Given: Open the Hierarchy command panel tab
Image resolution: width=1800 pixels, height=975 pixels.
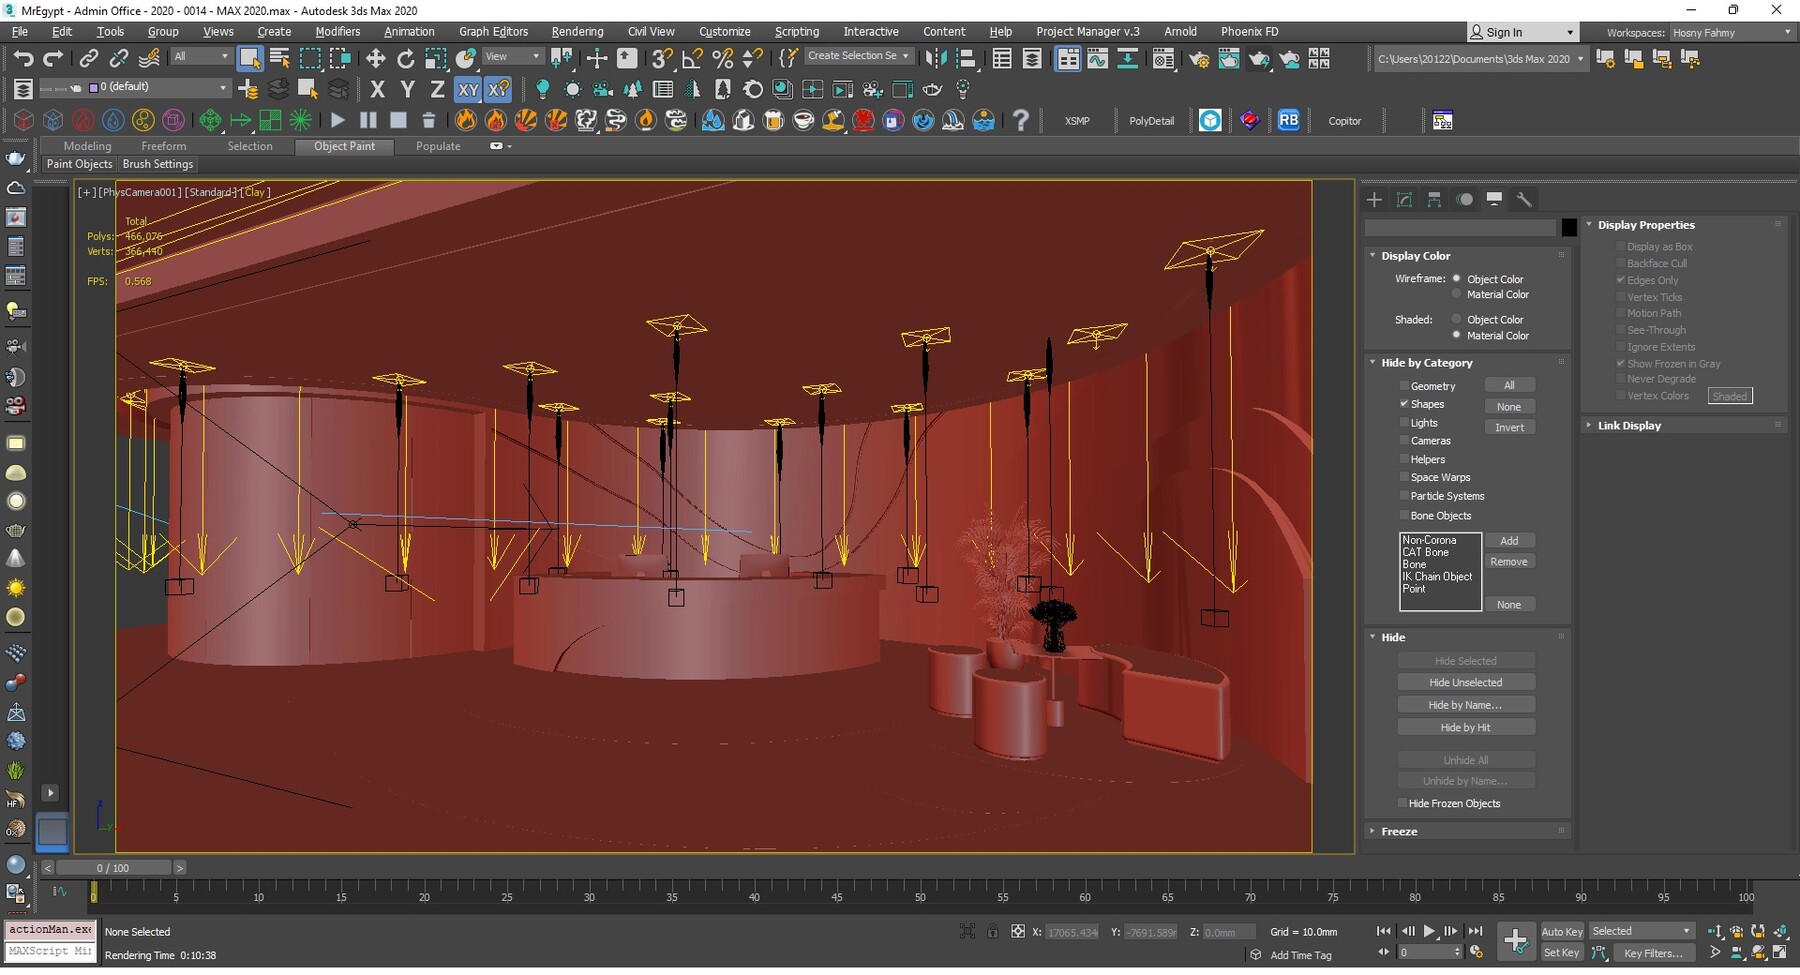Looking at the screenshot, I should (1434, 200).
